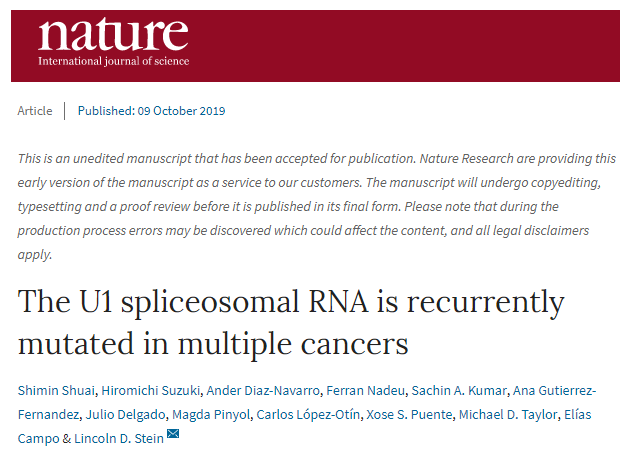Click author name Ferran Nadeu
The image size is (632, 463).
[x=366, y=389]
